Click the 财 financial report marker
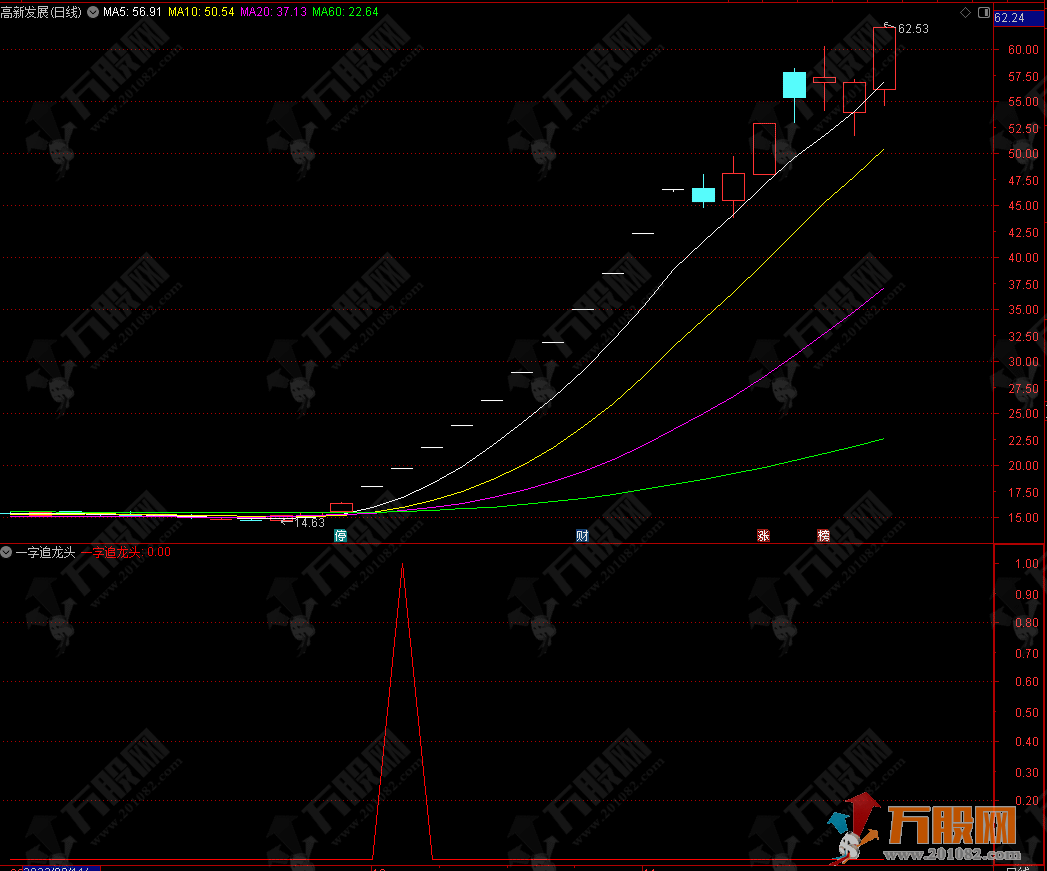 (x=581, y=535)
